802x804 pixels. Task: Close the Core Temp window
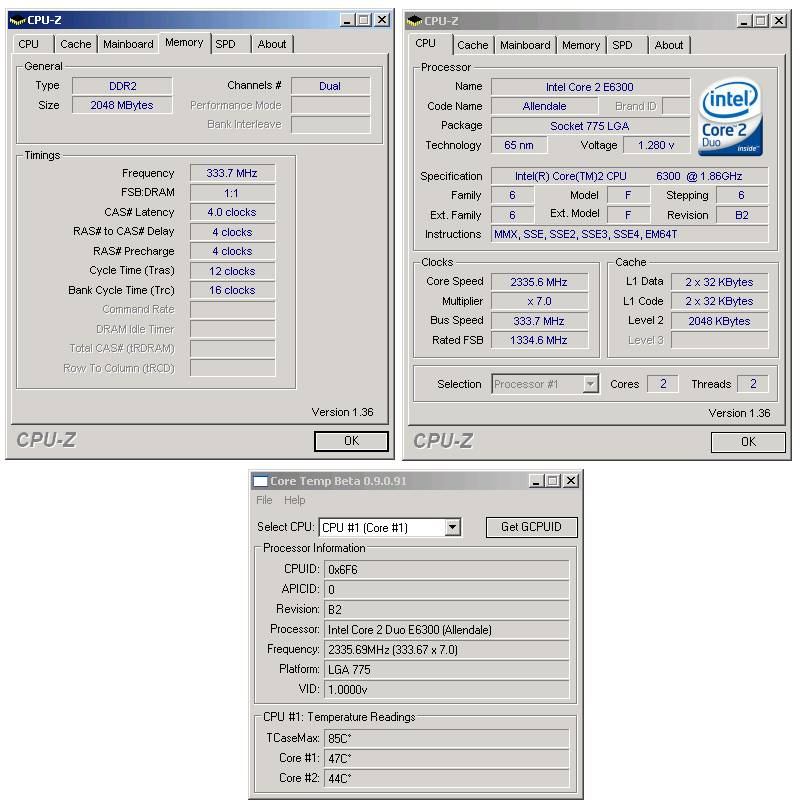pos(571,481)
